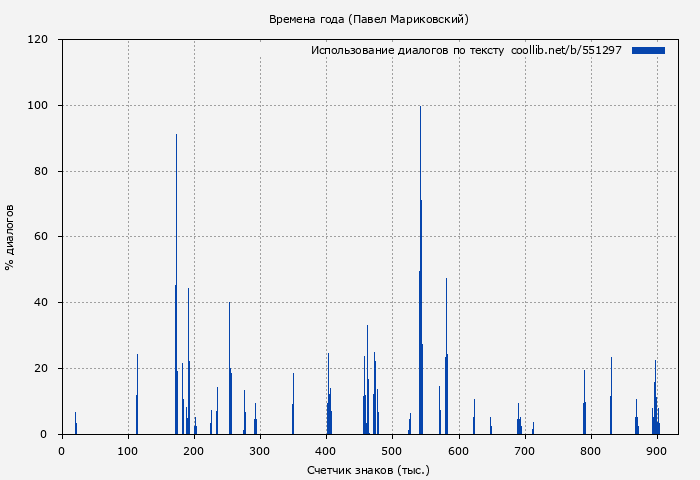Viewport: 700px width, 480px height.
Task: Select the tallest bar reaching 100%
Action: click(x=420, y=270)
